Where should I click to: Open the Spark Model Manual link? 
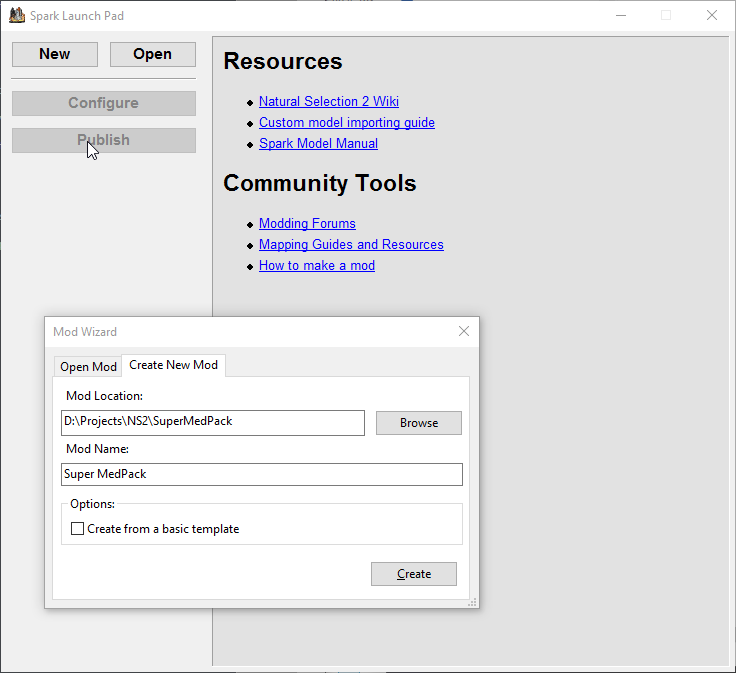318,144
